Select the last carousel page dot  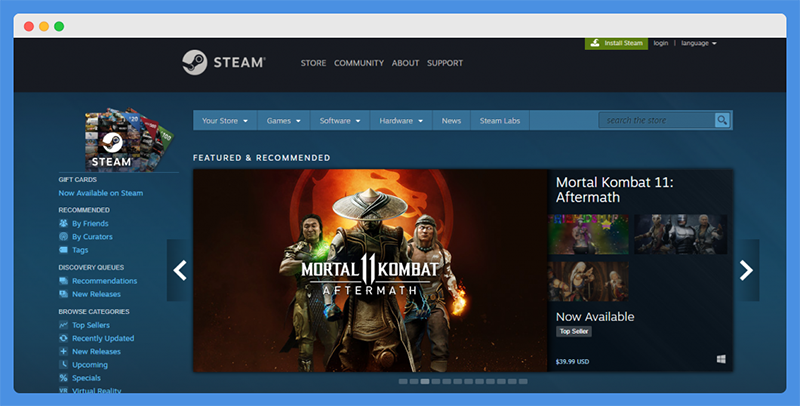523,382
